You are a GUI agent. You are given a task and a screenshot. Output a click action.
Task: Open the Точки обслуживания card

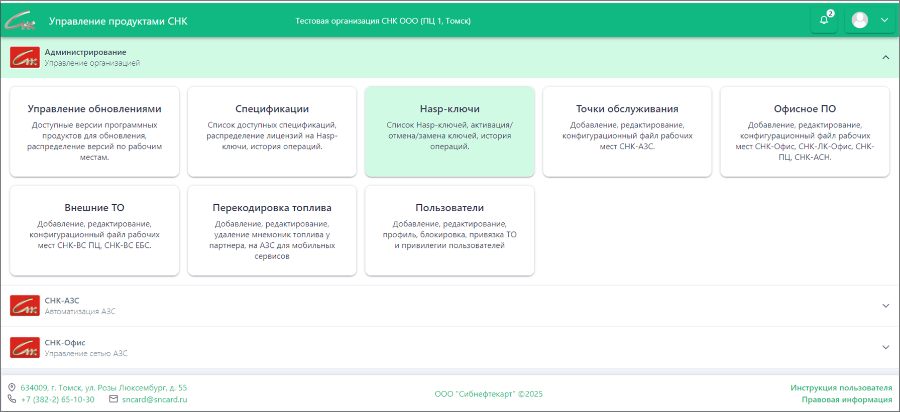click(x=627, y=131)
